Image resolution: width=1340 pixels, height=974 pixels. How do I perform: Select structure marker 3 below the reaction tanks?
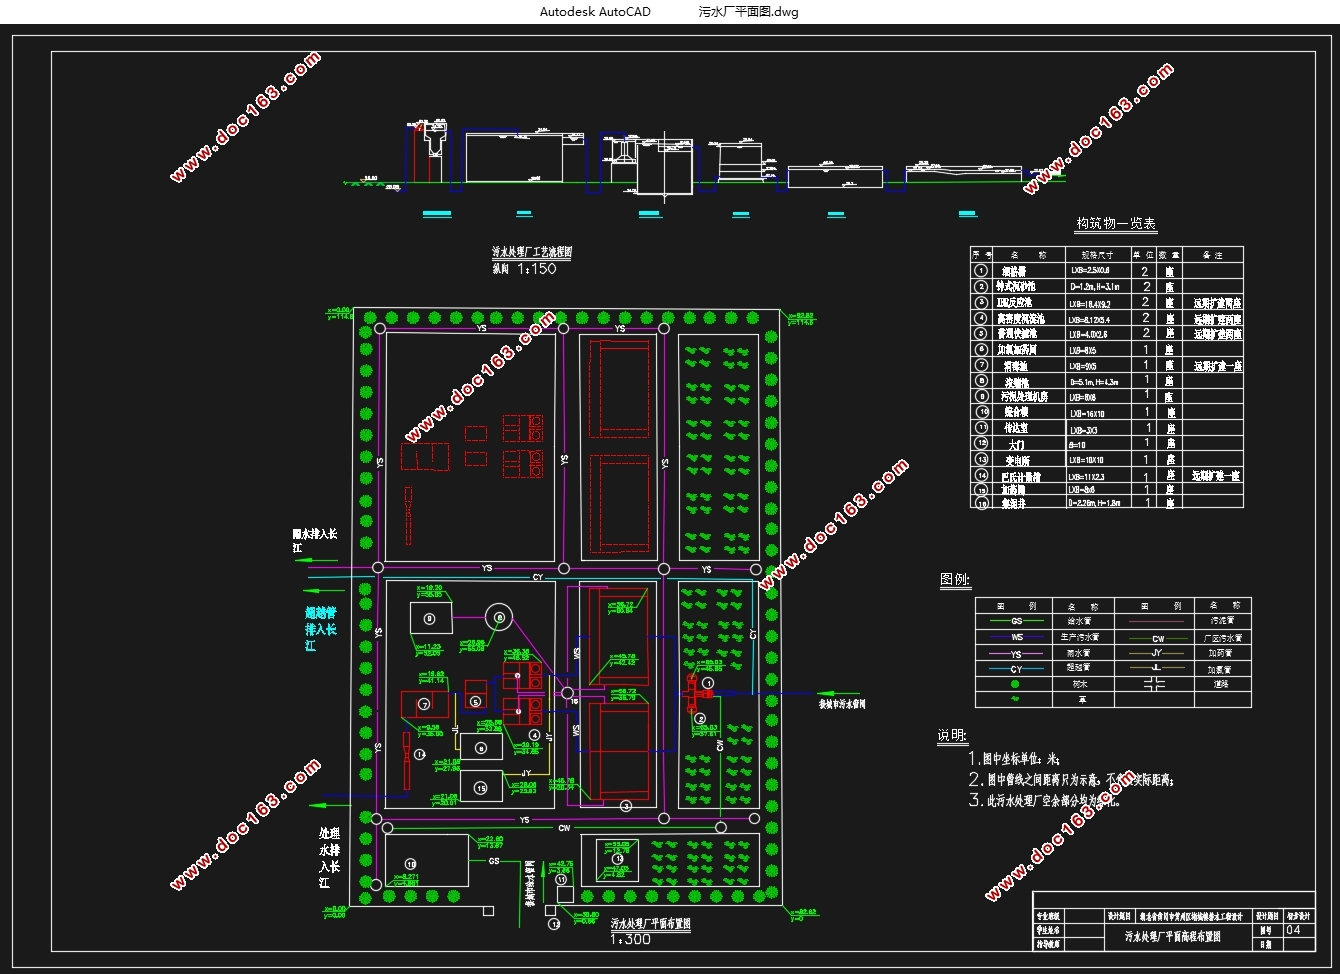[x=625, y=805]
